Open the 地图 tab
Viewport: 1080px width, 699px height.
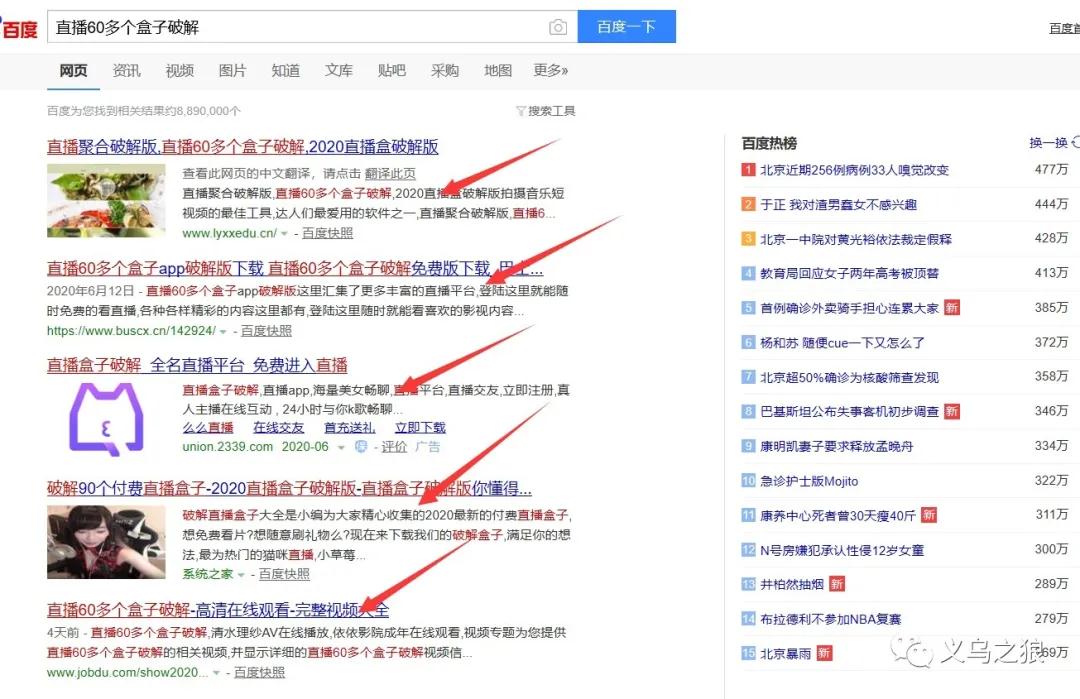(497, 71)
